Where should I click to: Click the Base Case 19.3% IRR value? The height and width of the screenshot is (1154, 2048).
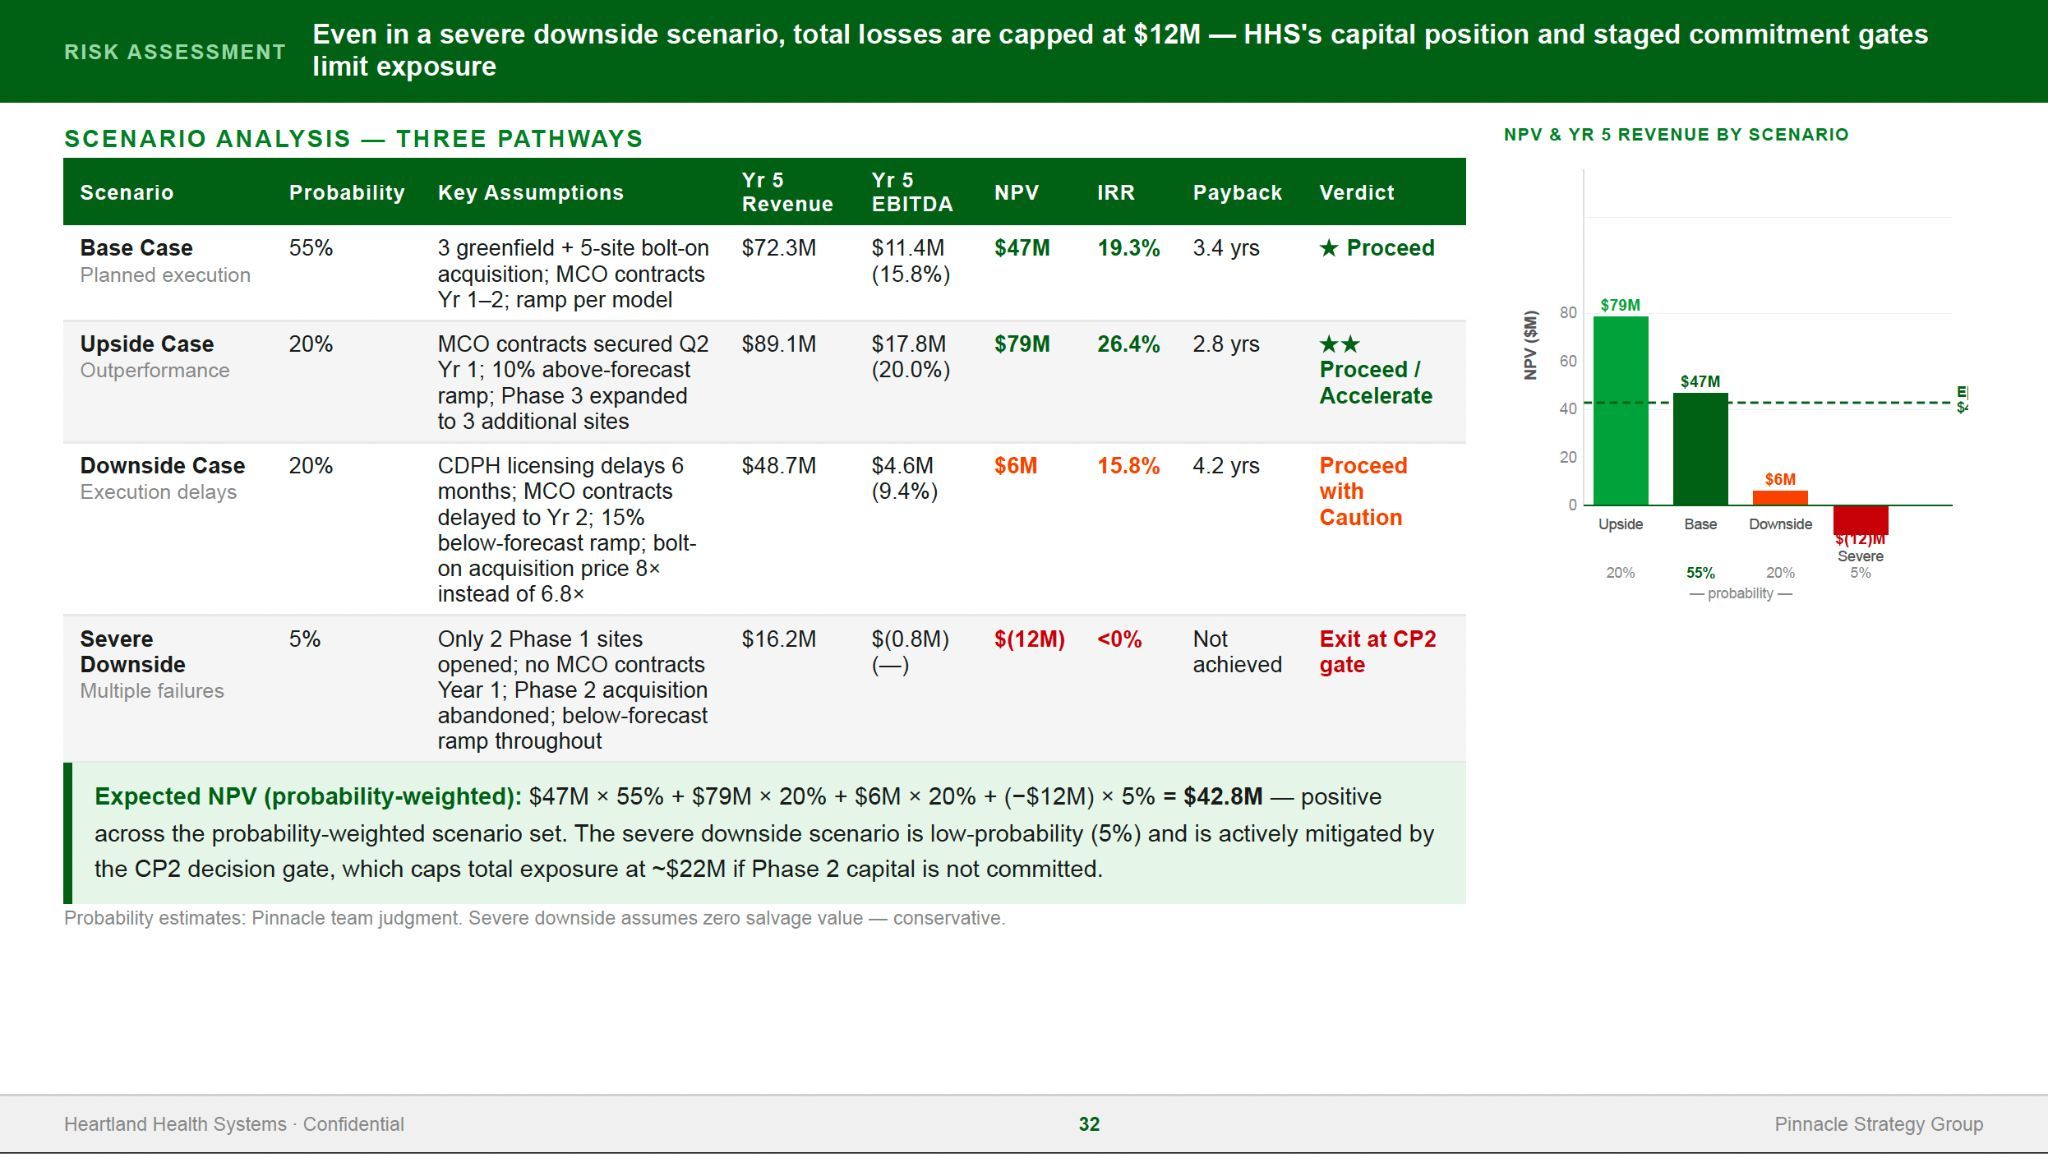[1128, 248]
